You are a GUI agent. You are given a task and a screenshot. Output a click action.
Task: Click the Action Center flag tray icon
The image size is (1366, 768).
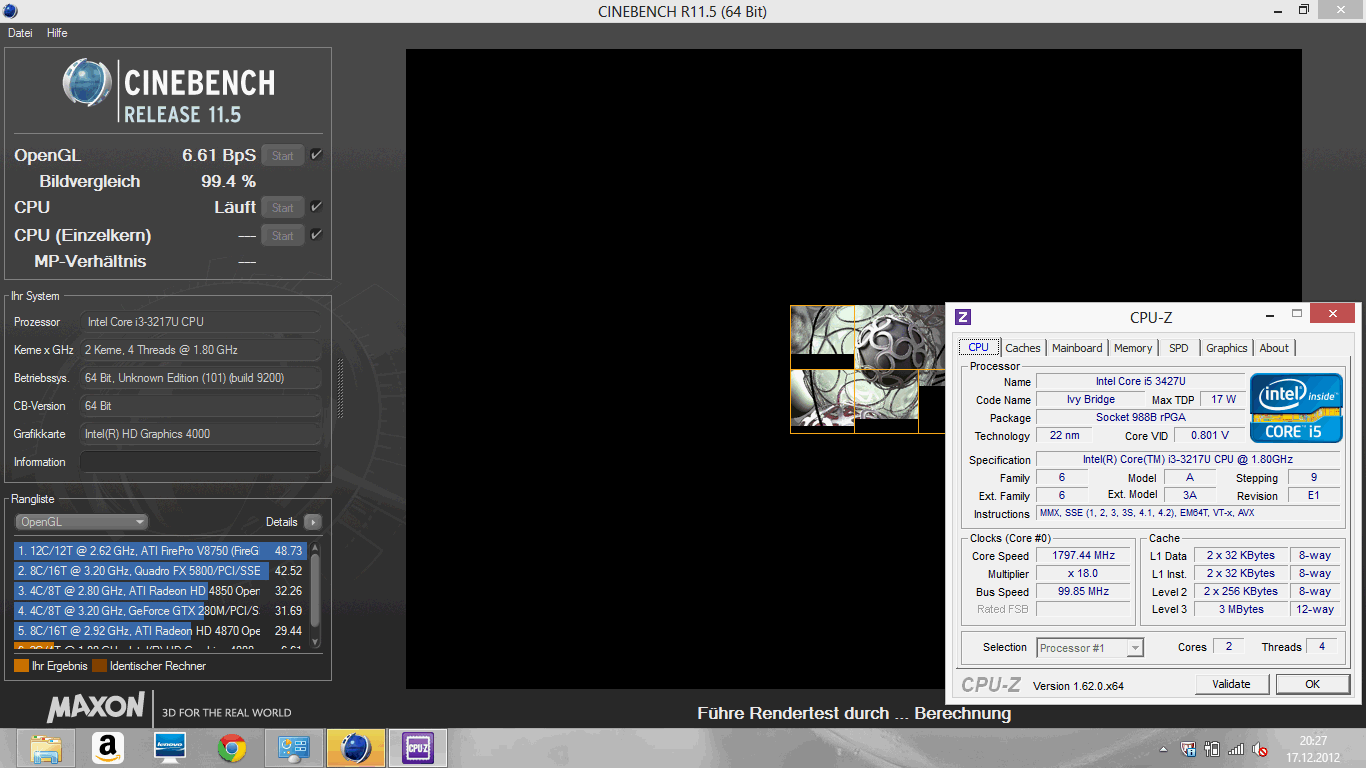pyautogui.click(x=1188, y=749)
